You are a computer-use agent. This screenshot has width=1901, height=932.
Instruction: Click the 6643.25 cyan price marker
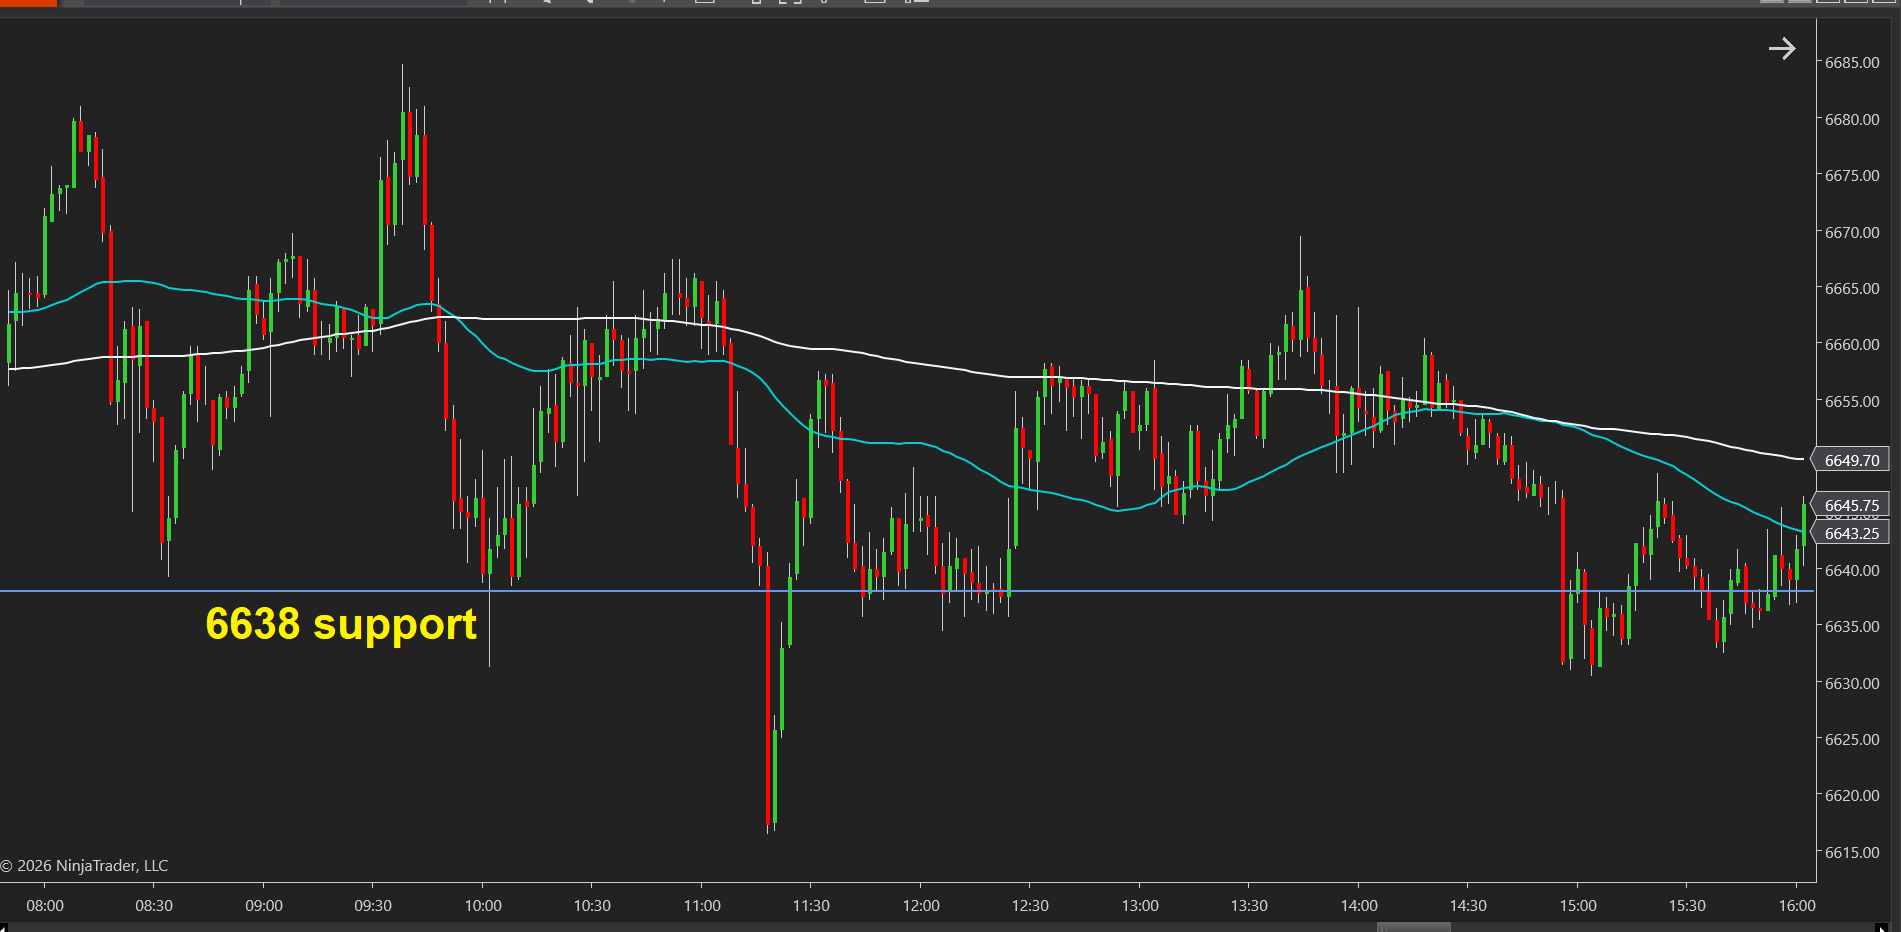click(1851, 533)
